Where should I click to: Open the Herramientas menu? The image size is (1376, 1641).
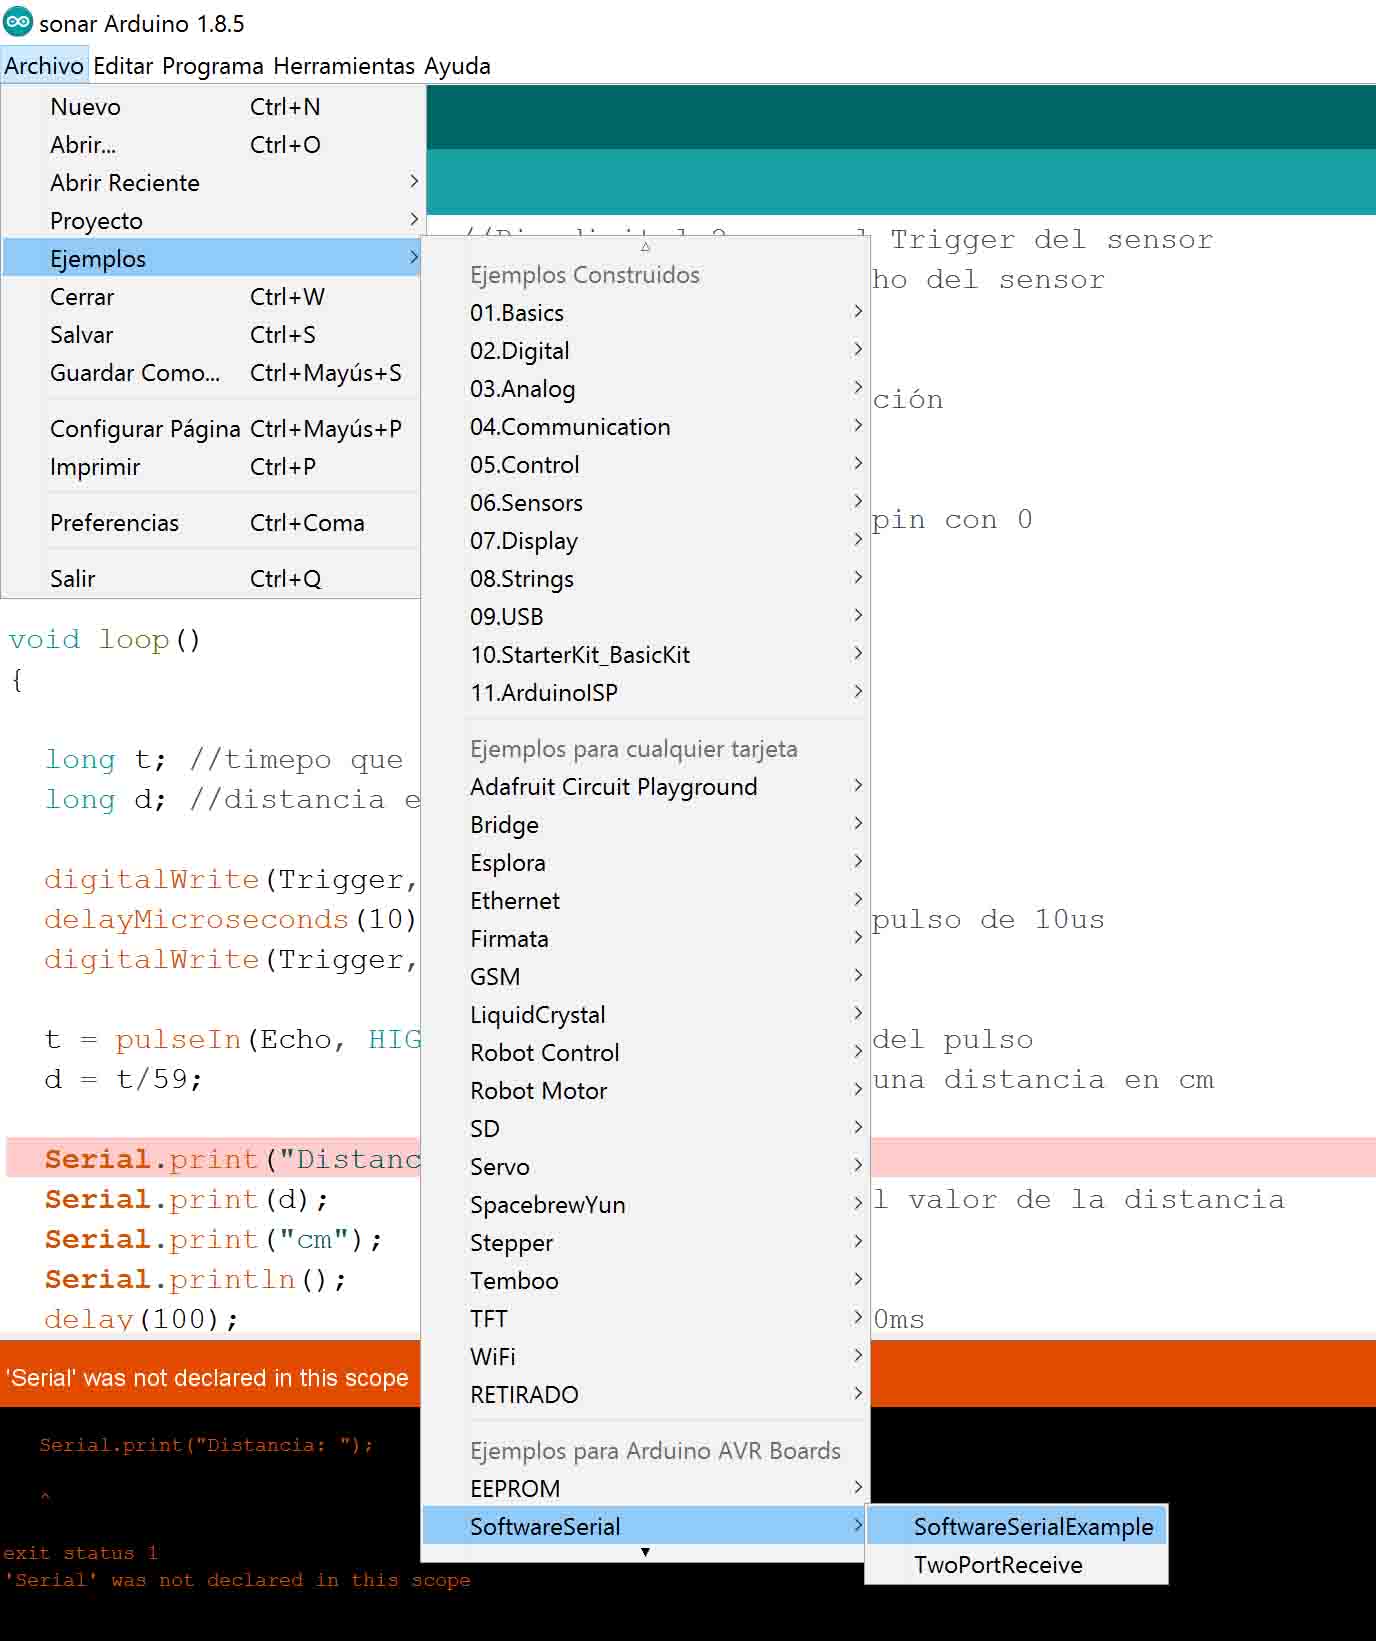point(344,66)
